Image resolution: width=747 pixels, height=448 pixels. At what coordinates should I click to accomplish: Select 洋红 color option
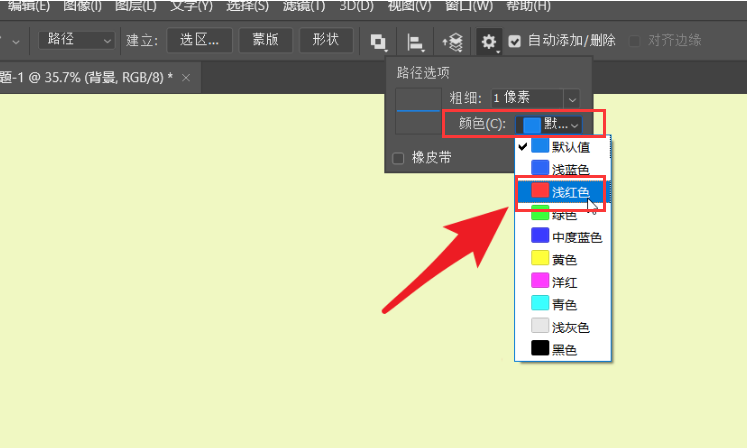(x=563, y=282)
